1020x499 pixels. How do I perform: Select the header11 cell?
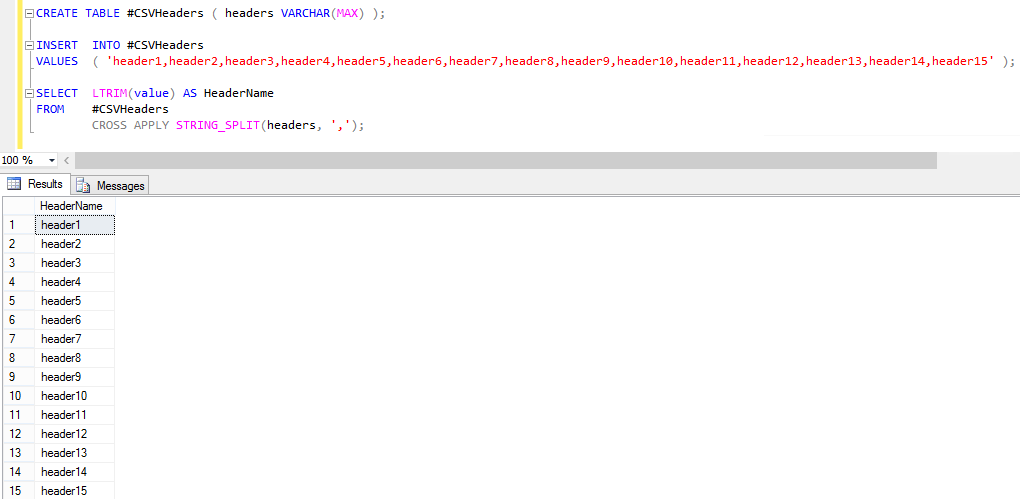coord(74,414)
